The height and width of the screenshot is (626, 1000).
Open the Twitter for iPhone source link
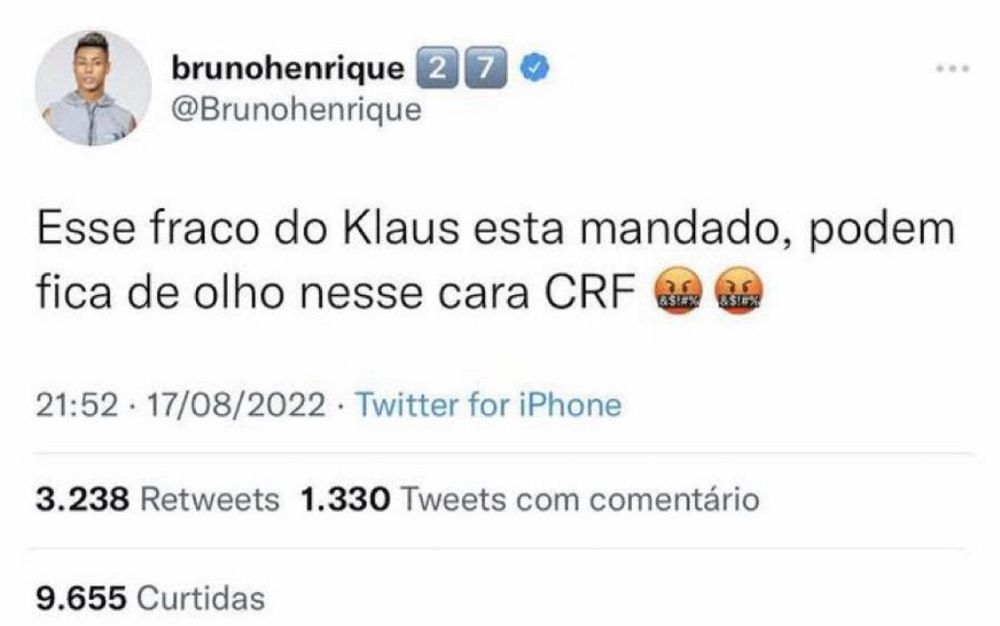489,404
